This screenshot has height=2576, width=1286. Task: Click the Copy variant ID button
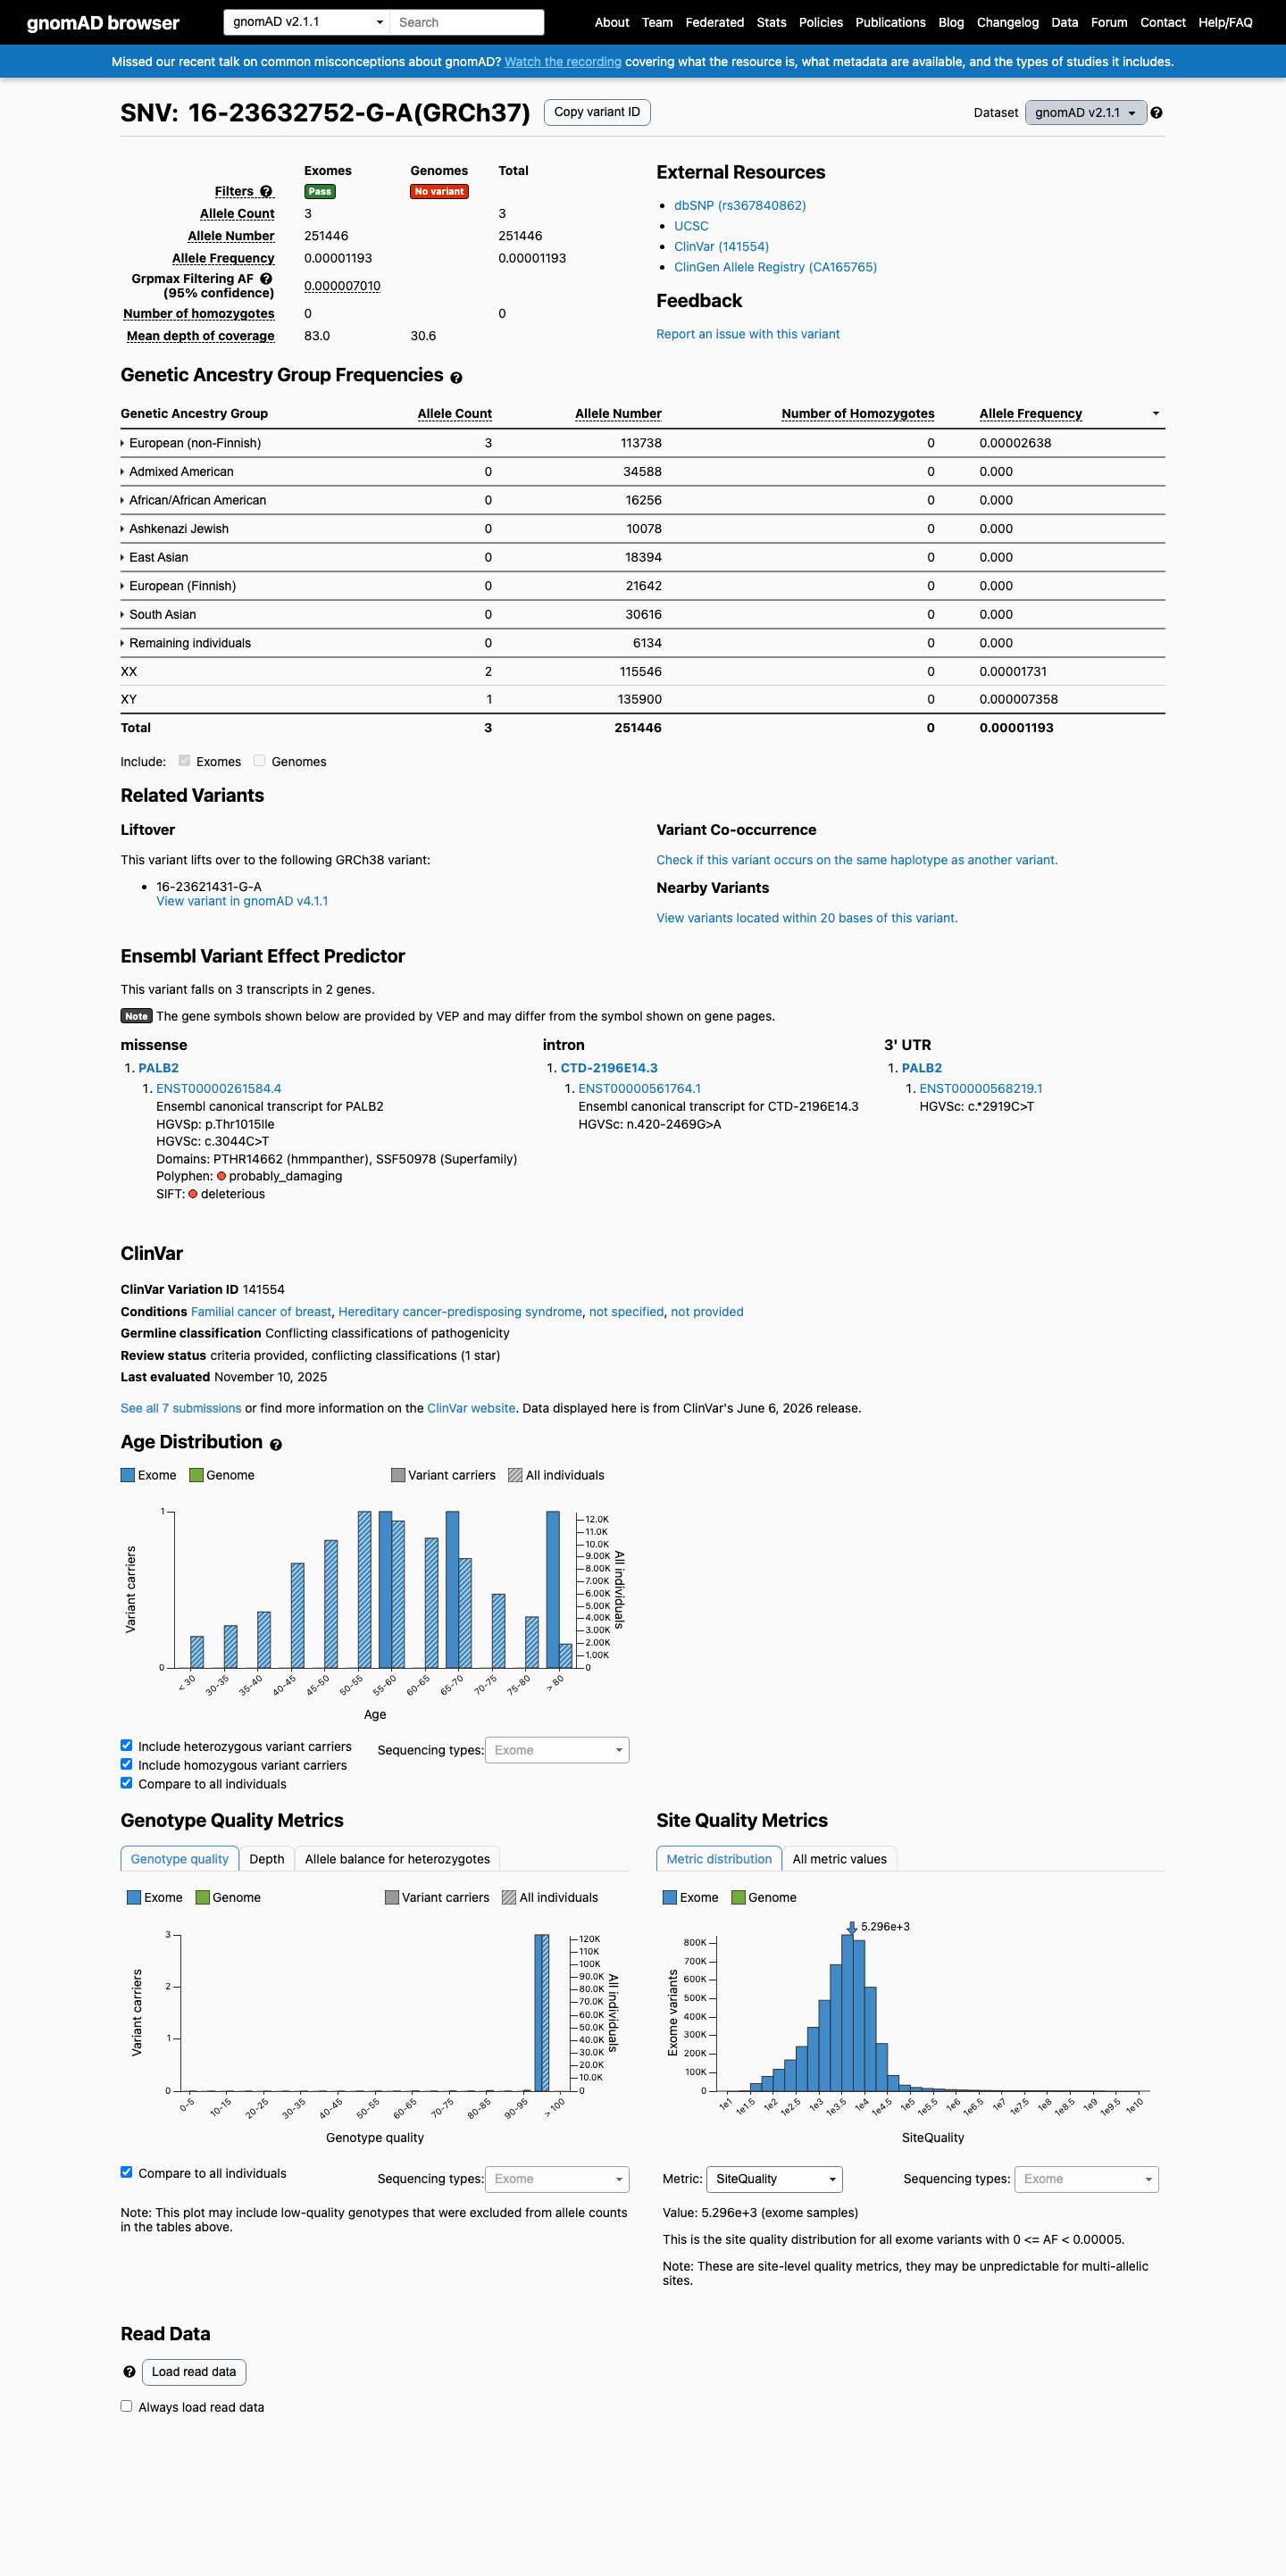(x=597, y=112)
